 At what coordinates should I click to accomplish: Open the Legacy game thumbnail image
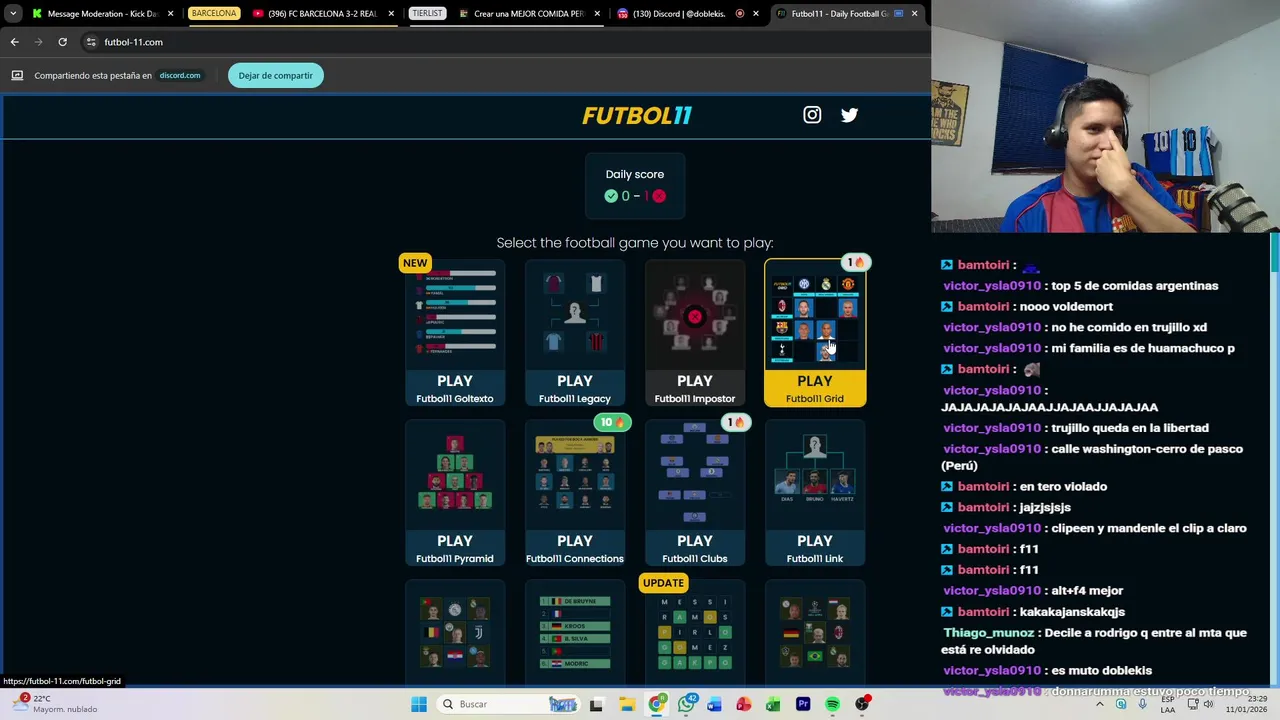point(575,314)
